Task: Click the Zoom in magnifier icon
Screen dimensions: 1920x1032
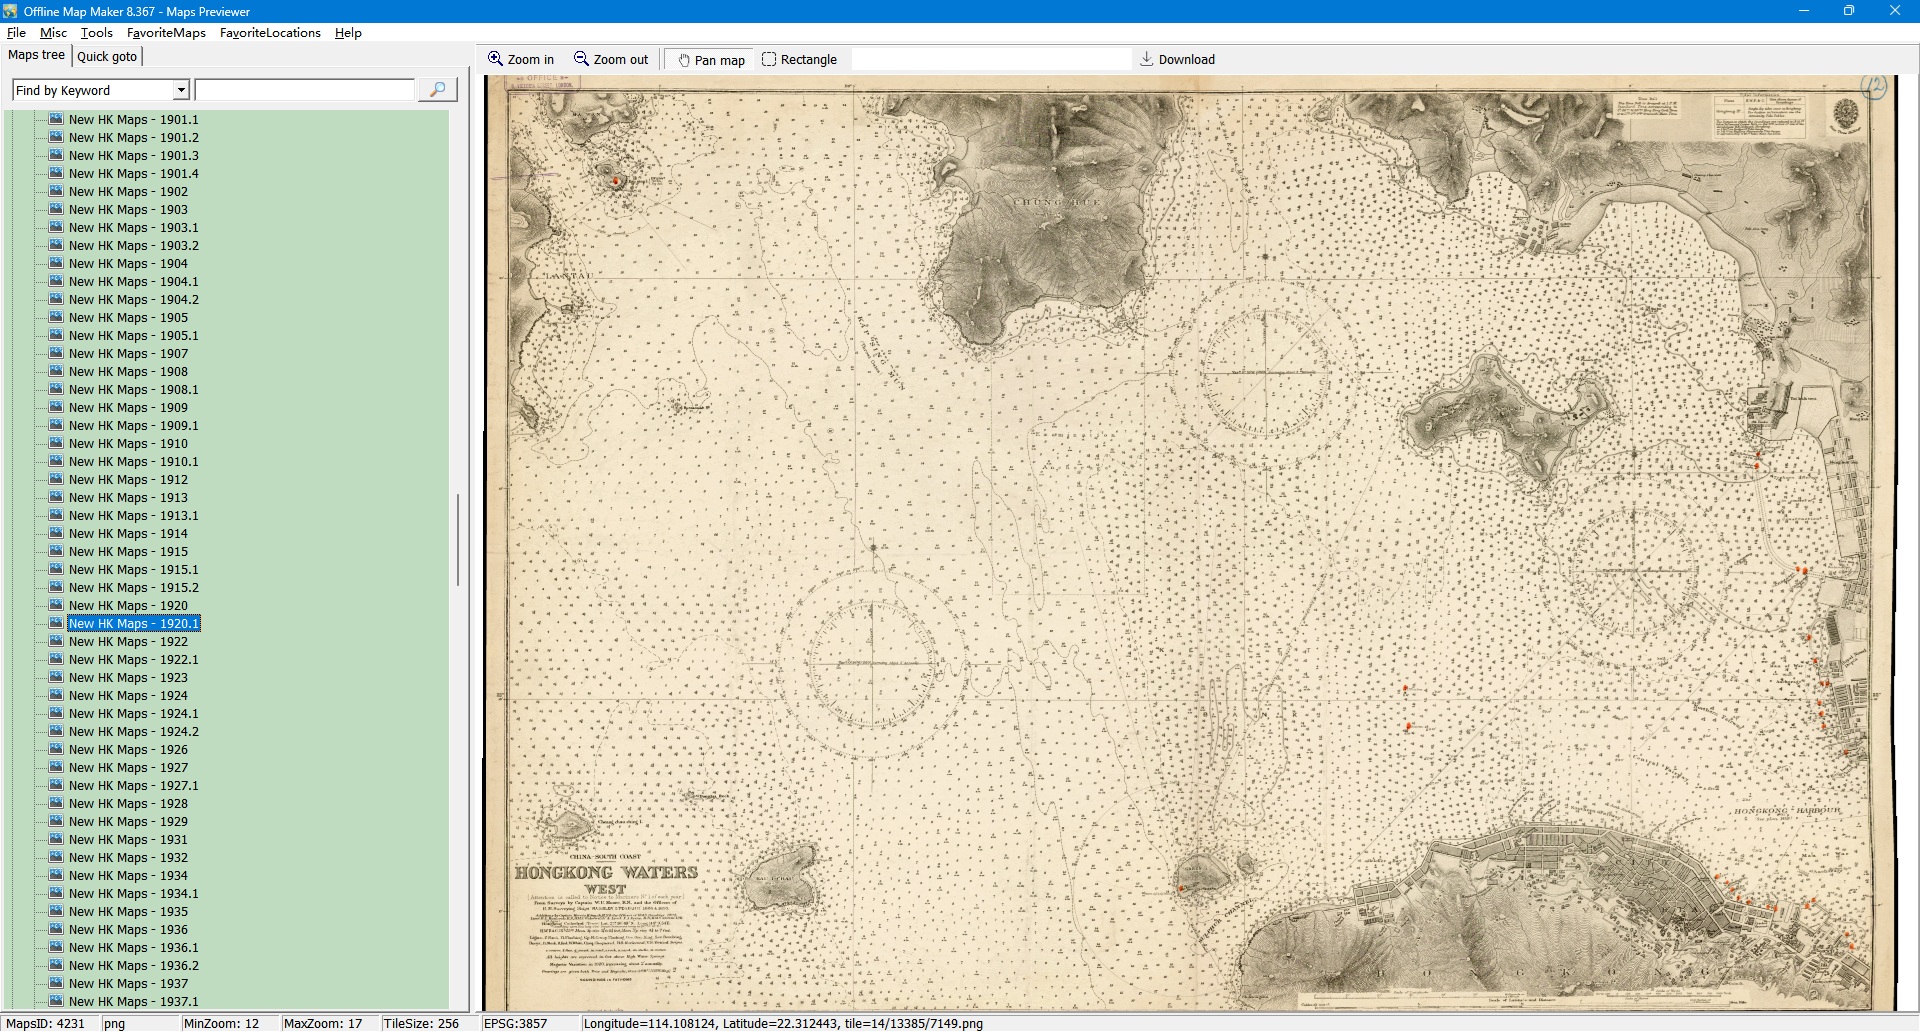Action: [x=495, y=59]
